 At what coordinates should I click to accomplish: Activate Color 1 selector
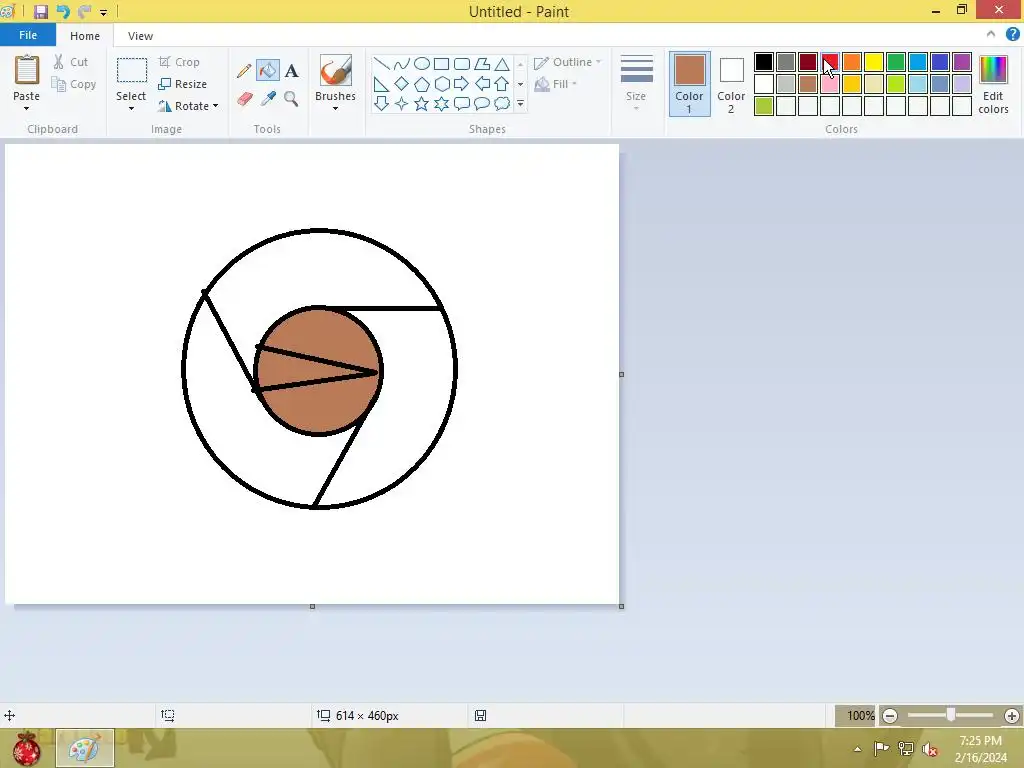coord(689,84)
